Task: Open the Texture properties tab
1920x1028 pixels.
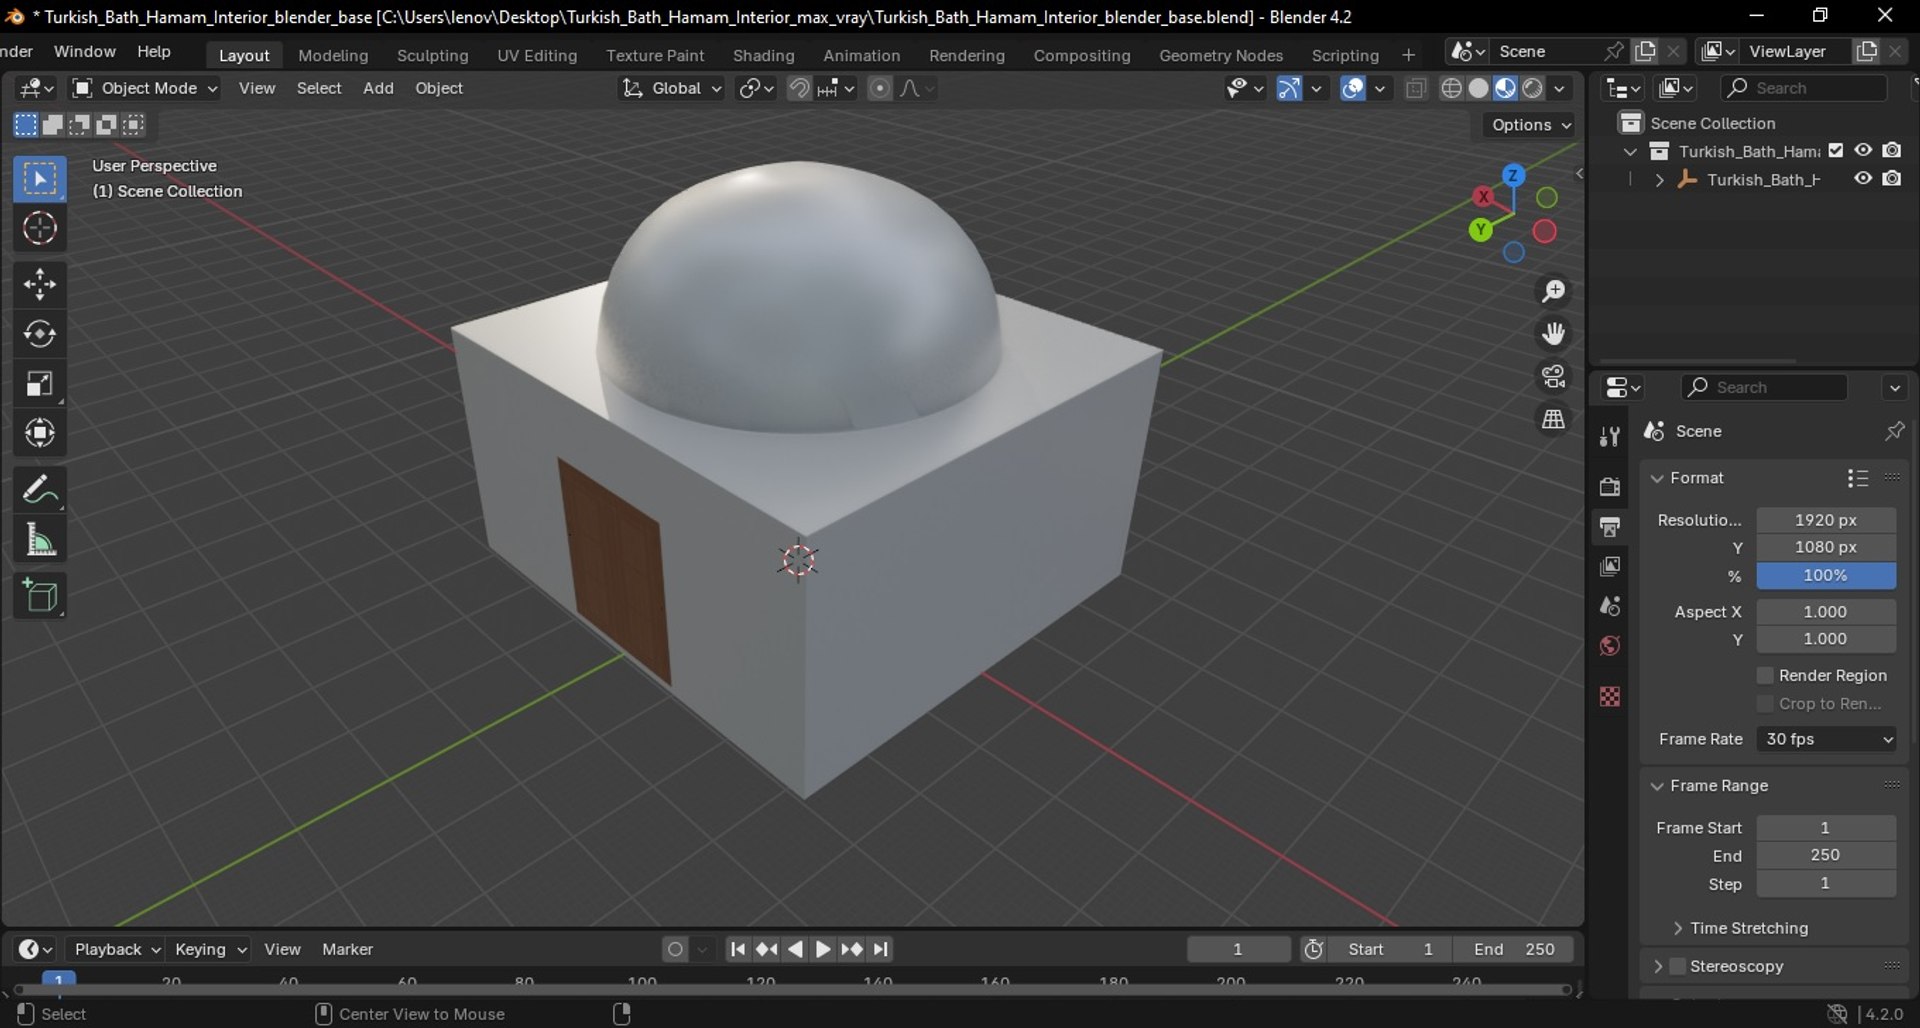Action: (1610, 696)
